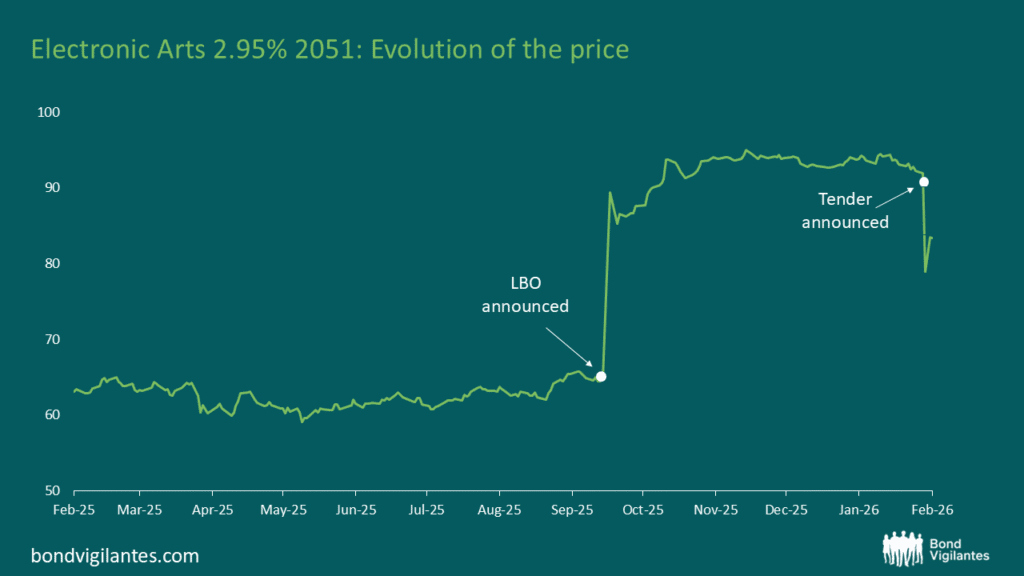Image resolution: width=1024 pixels, height=576 pixels.
Task: Click the Oct-25 x-axis label
Action: point(643,509)
